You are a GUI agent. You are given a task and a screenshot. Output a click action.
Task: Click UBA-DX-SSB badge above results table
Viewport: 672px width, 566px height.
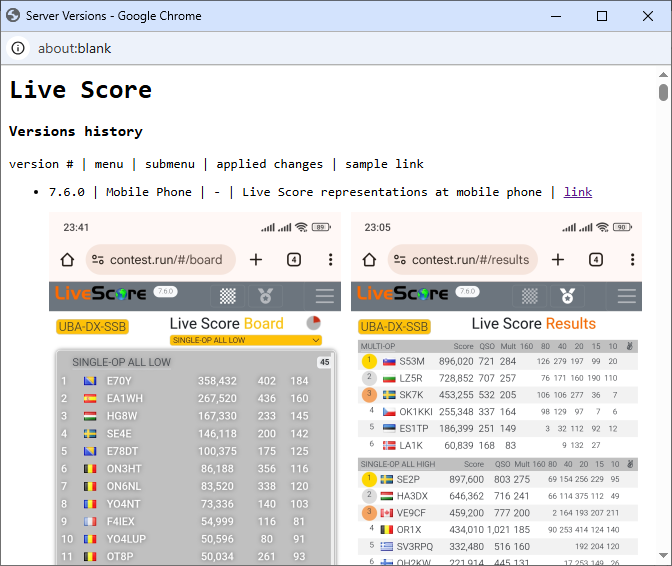[x=394, y=327]
